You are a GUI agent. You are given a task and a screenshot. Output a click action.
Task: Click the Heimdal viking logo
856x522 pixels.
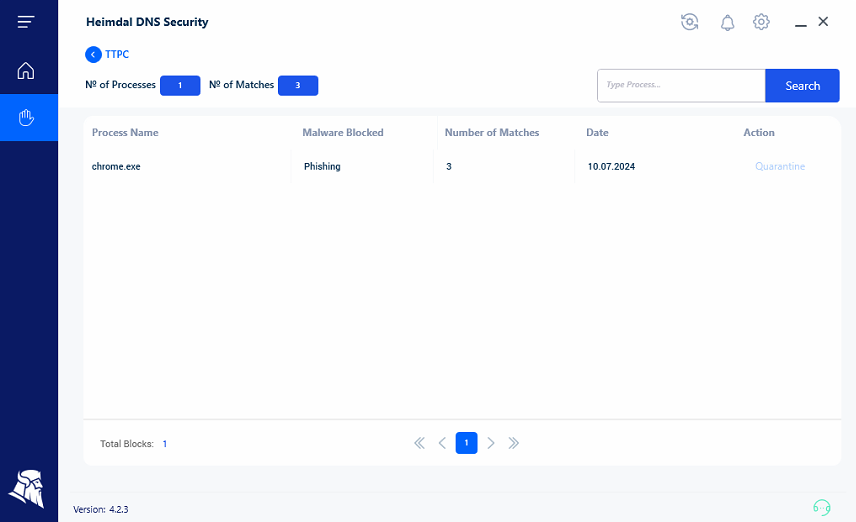pos(26,489)
